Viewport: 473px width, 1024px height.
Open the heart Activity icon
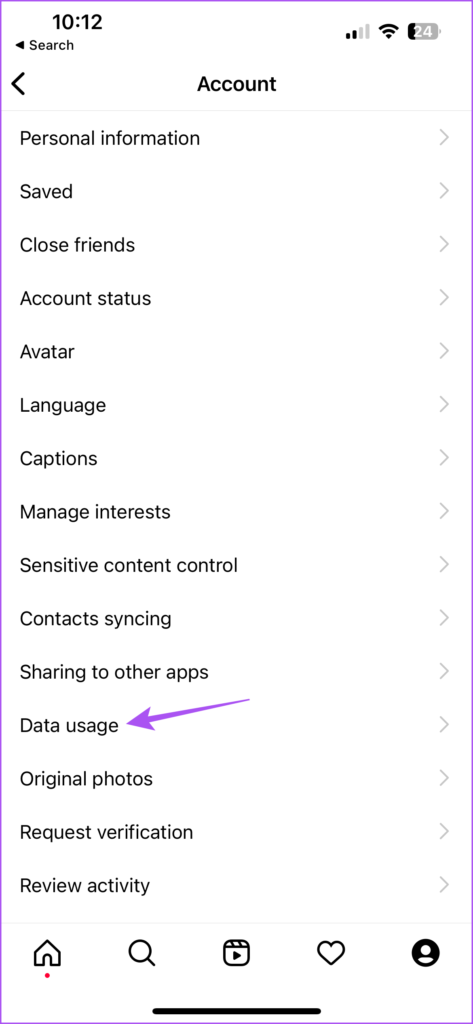[x=331, y=953]
